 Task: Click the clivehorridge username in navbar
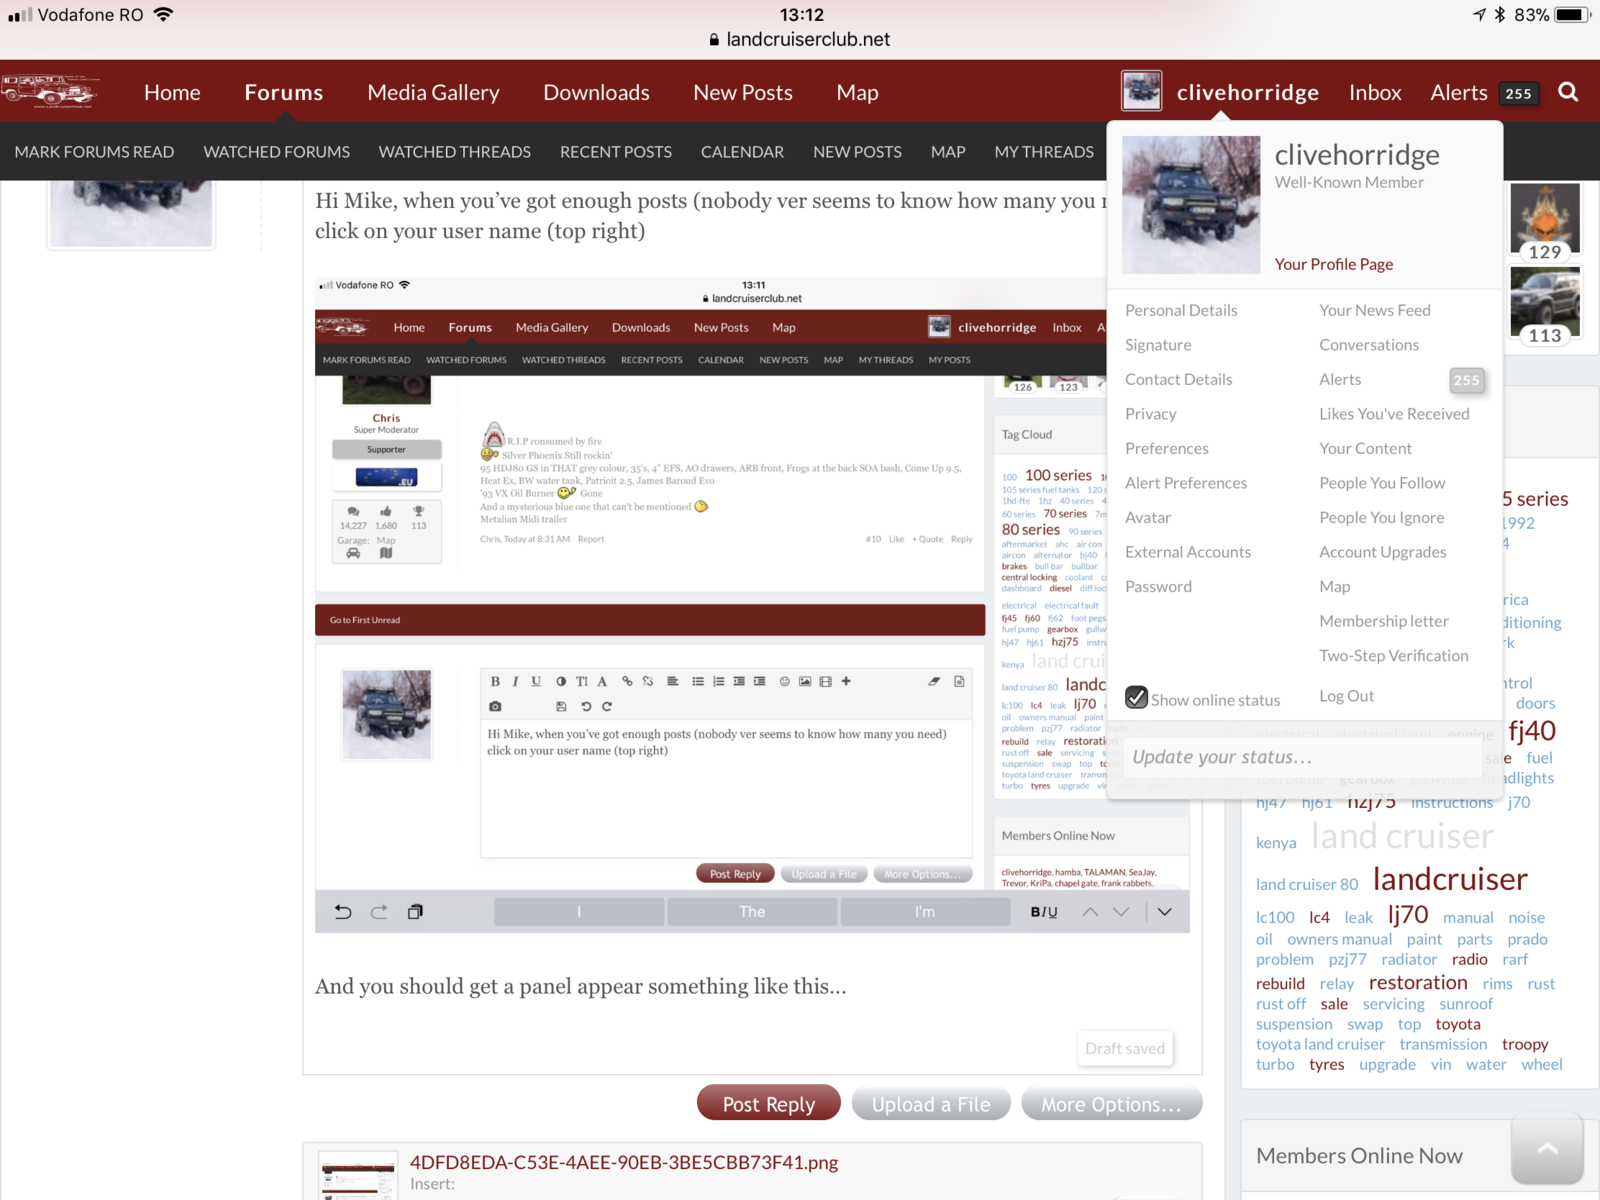pos(1247,92)
